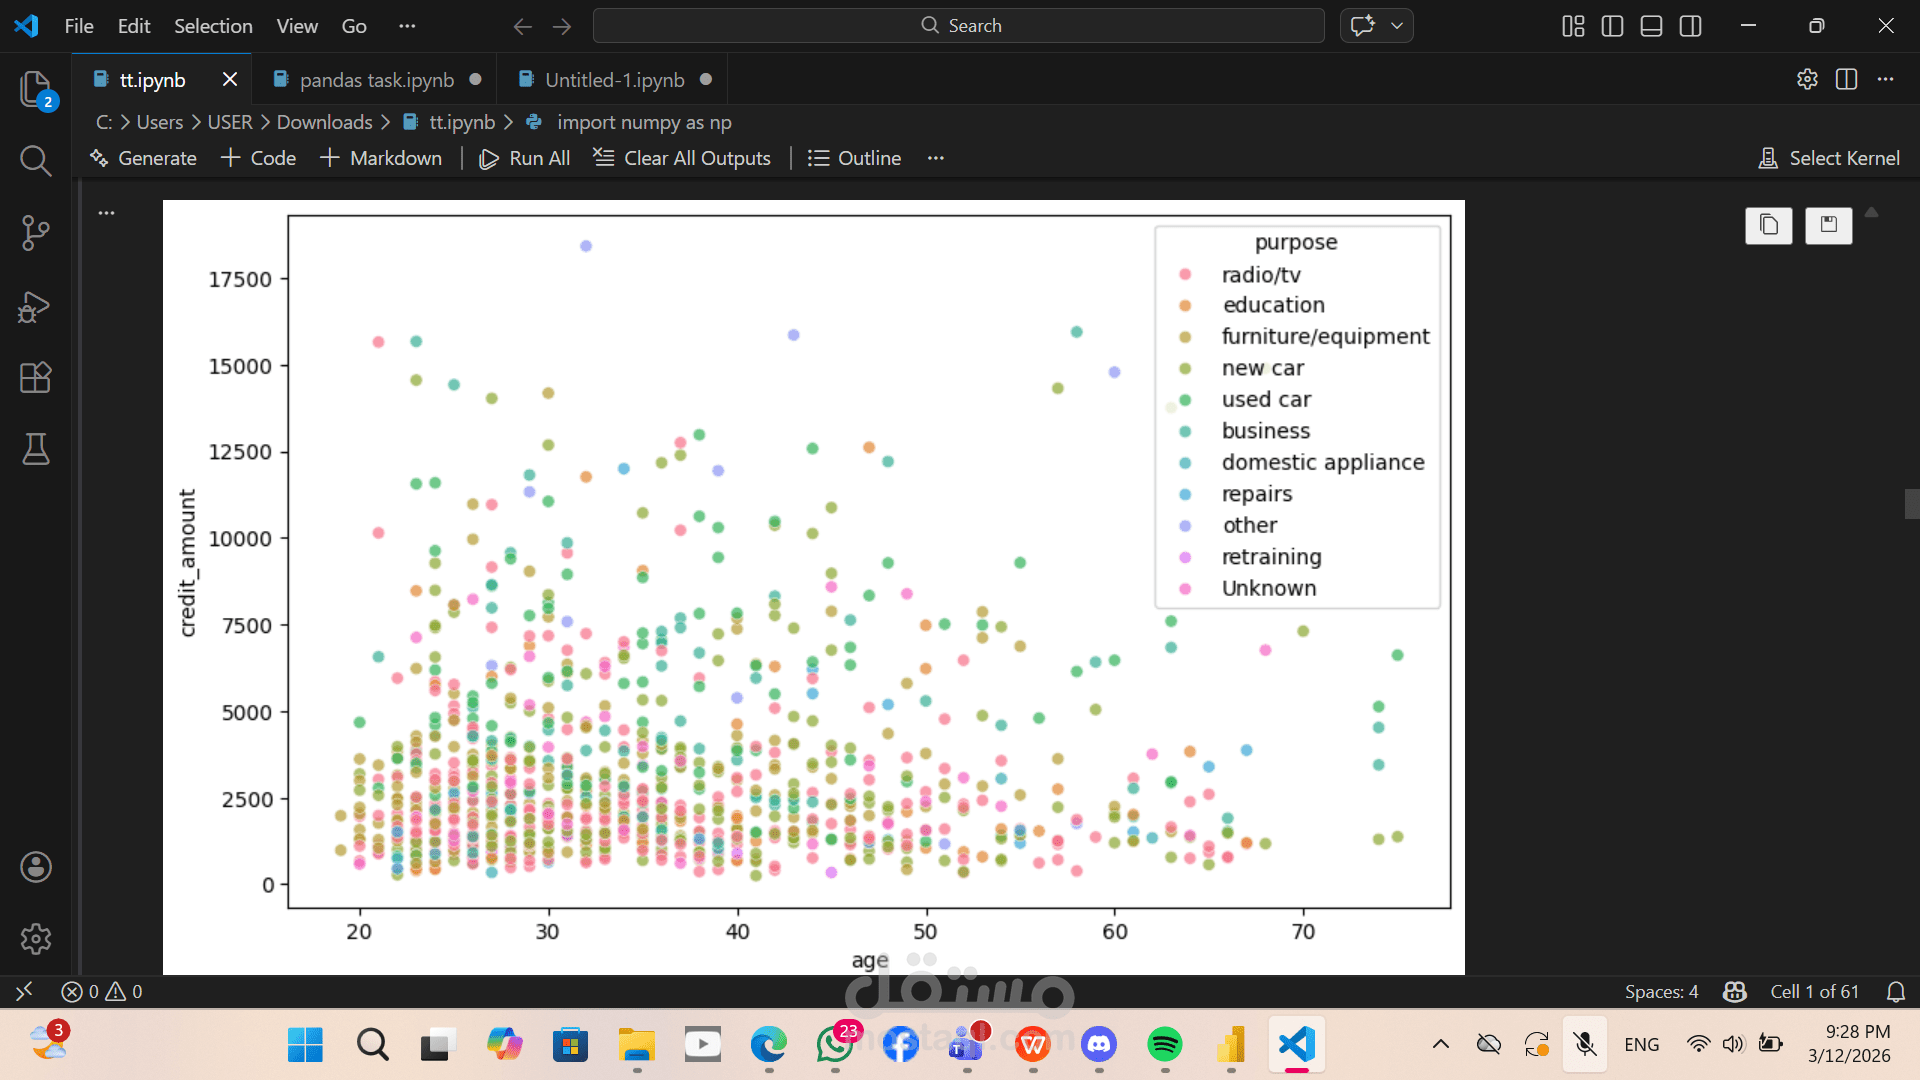Click the Search command center box
Viewport: 1920px width, 1080px height.
pyautogui.click(x=958, y=26)
